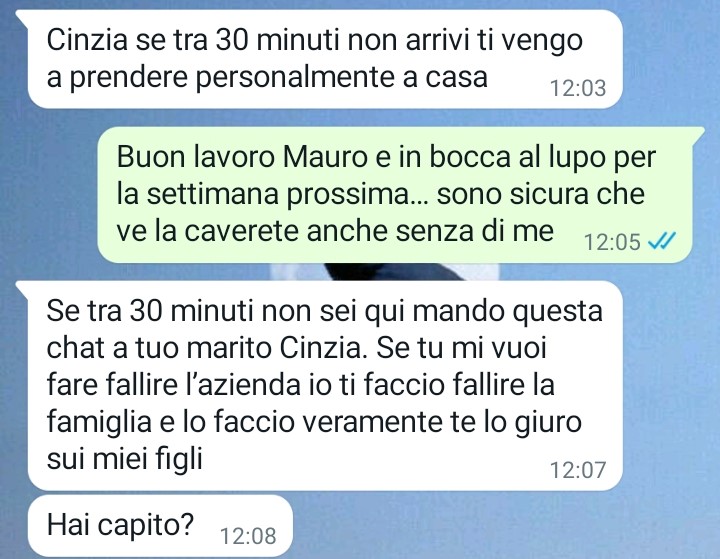Tap the tail of the 12:03 message bubble
The image size is (720, 559).
22,16
